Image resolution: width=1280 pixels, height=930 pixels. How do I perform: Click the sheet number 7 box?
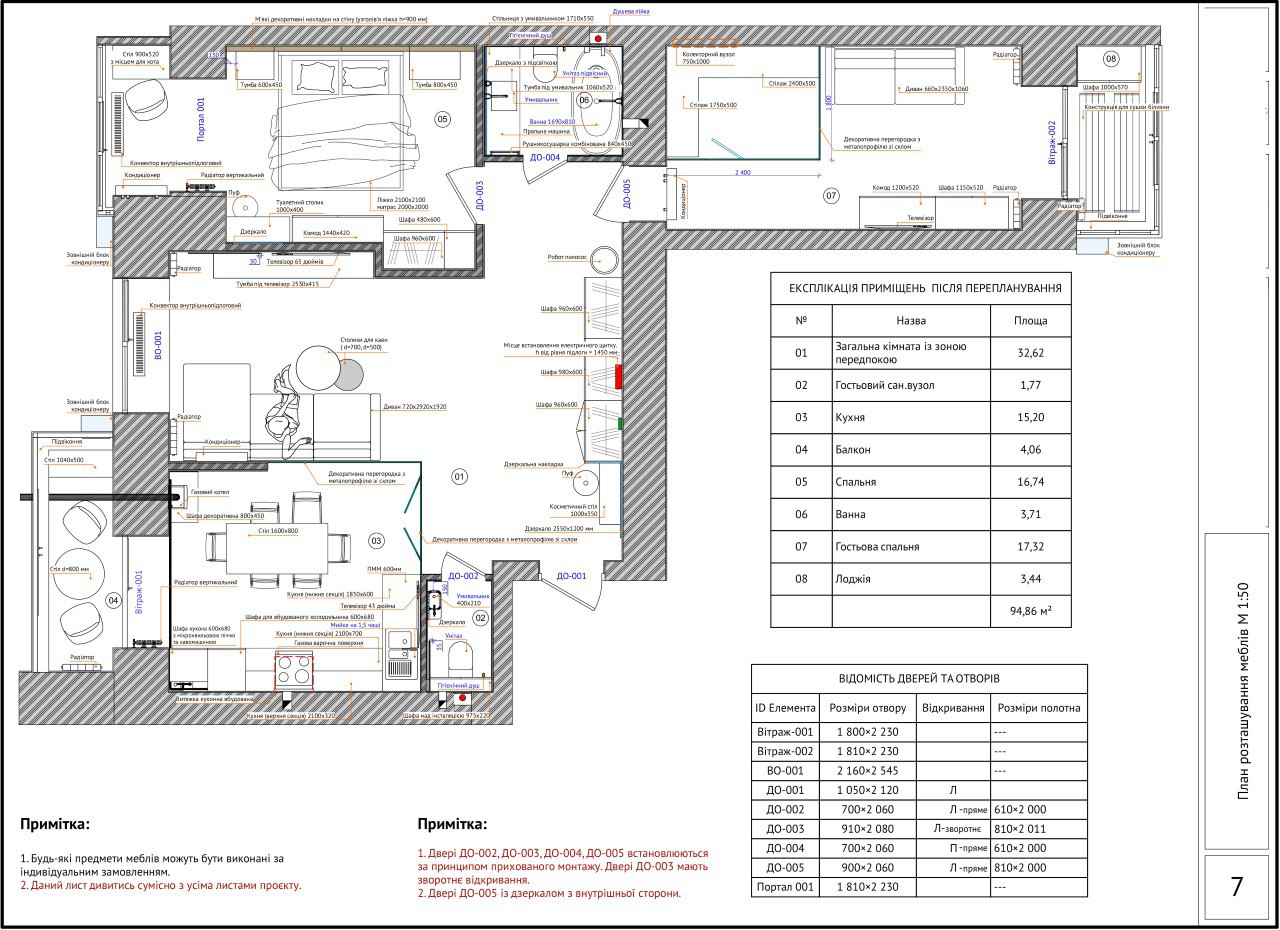(1237, 887)
